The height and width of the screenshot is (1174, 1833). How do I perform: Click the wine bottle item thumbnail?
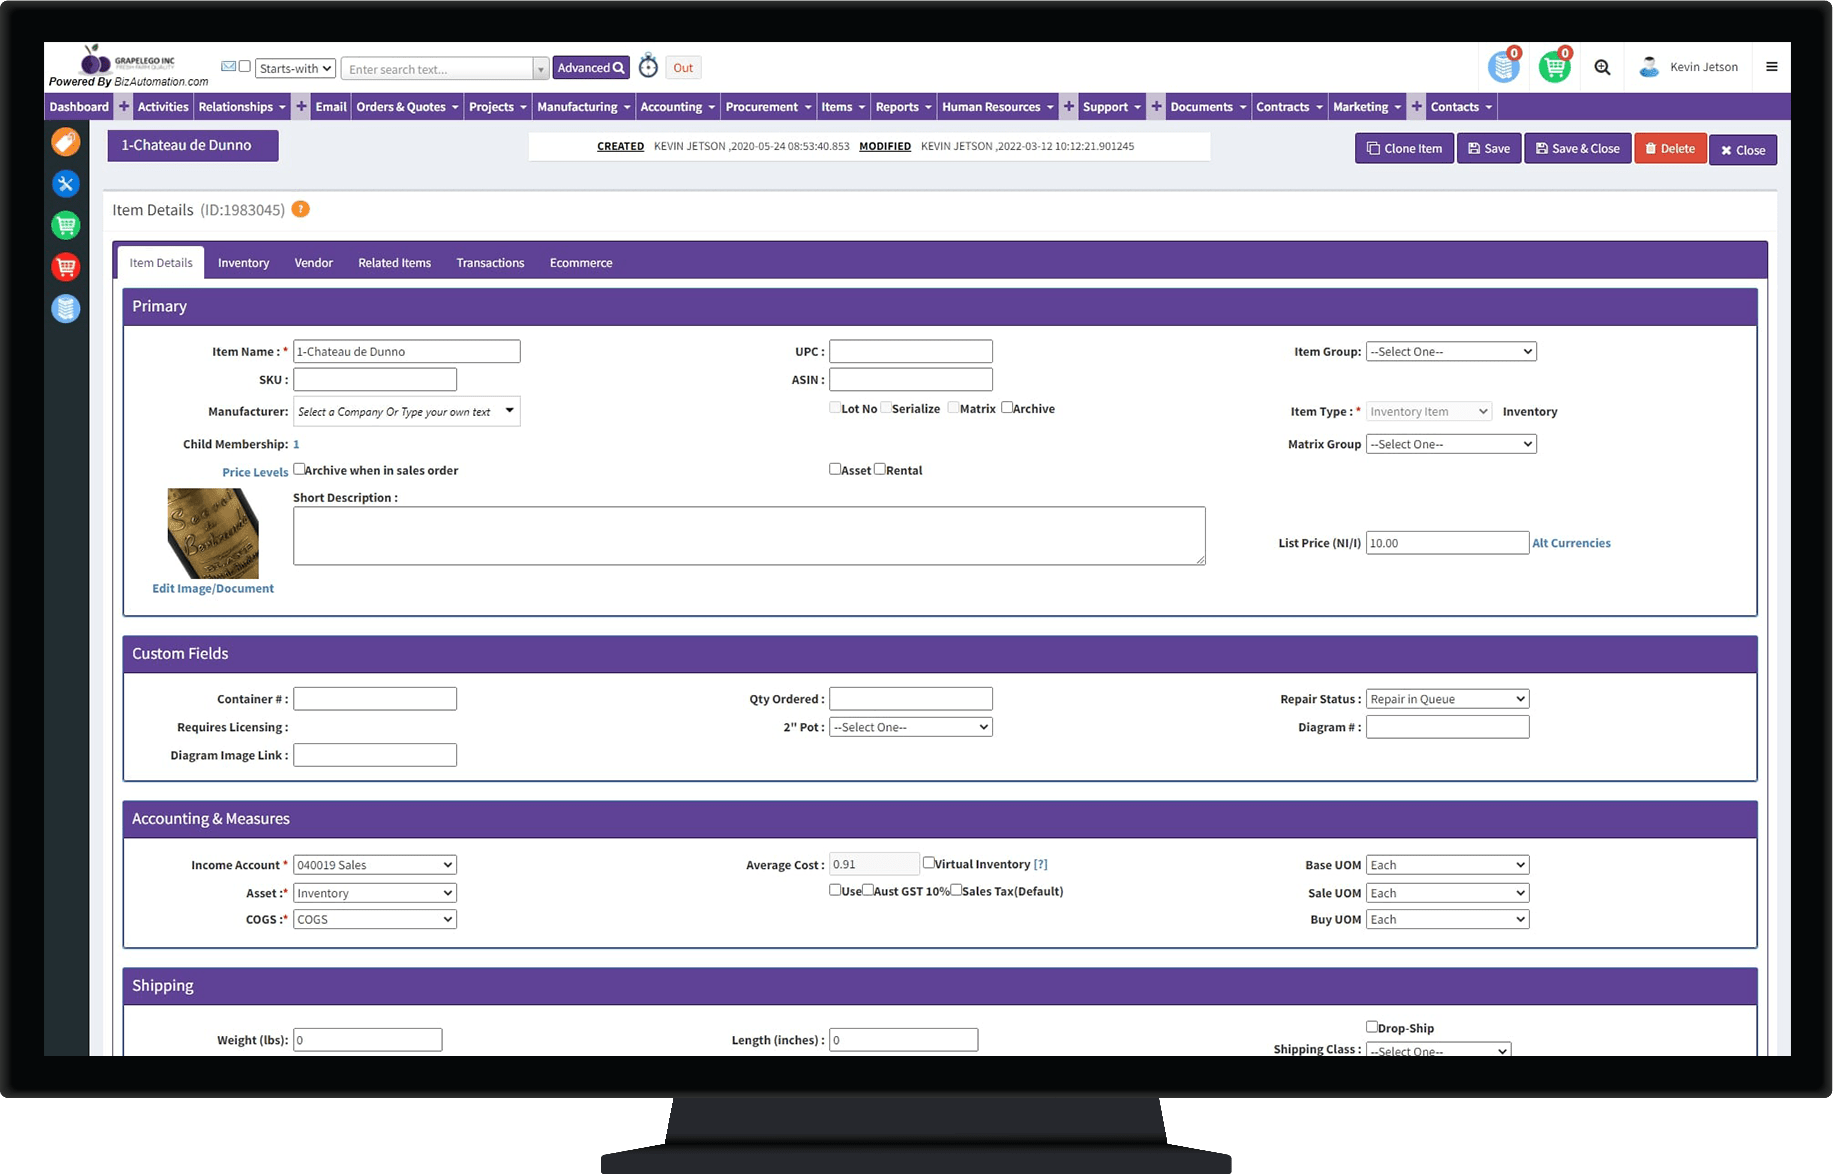213,533
